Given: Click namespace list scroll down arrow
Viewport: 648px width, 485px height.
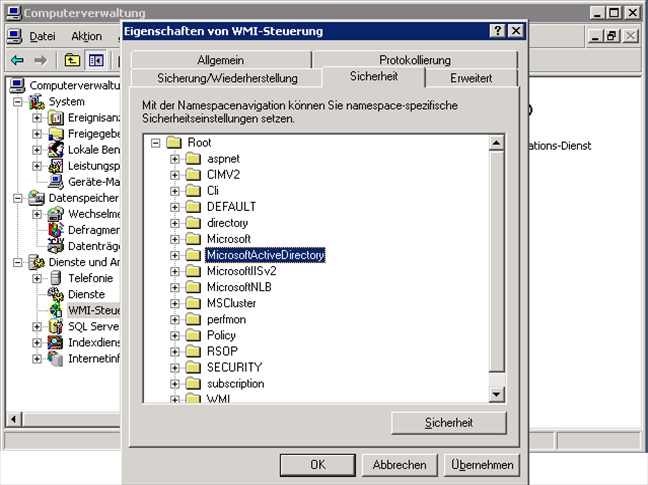Looking at the screenshot, I should [x=496, y=394].
